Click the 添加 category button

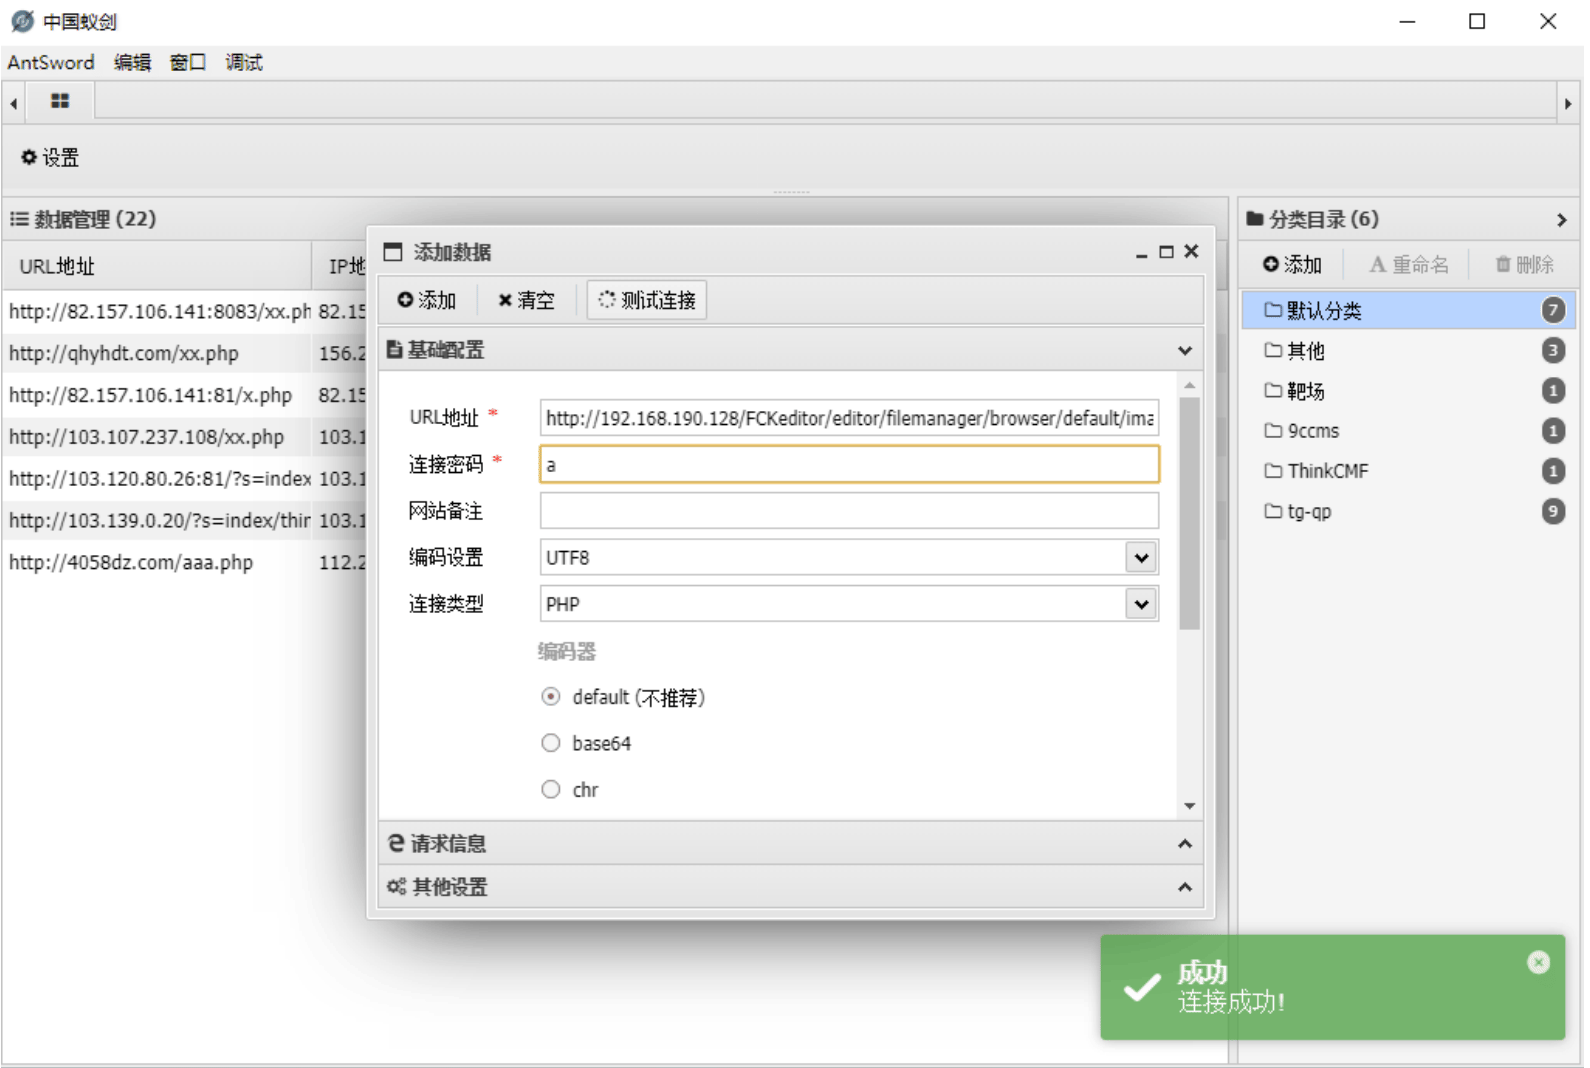coord(1292,264)
